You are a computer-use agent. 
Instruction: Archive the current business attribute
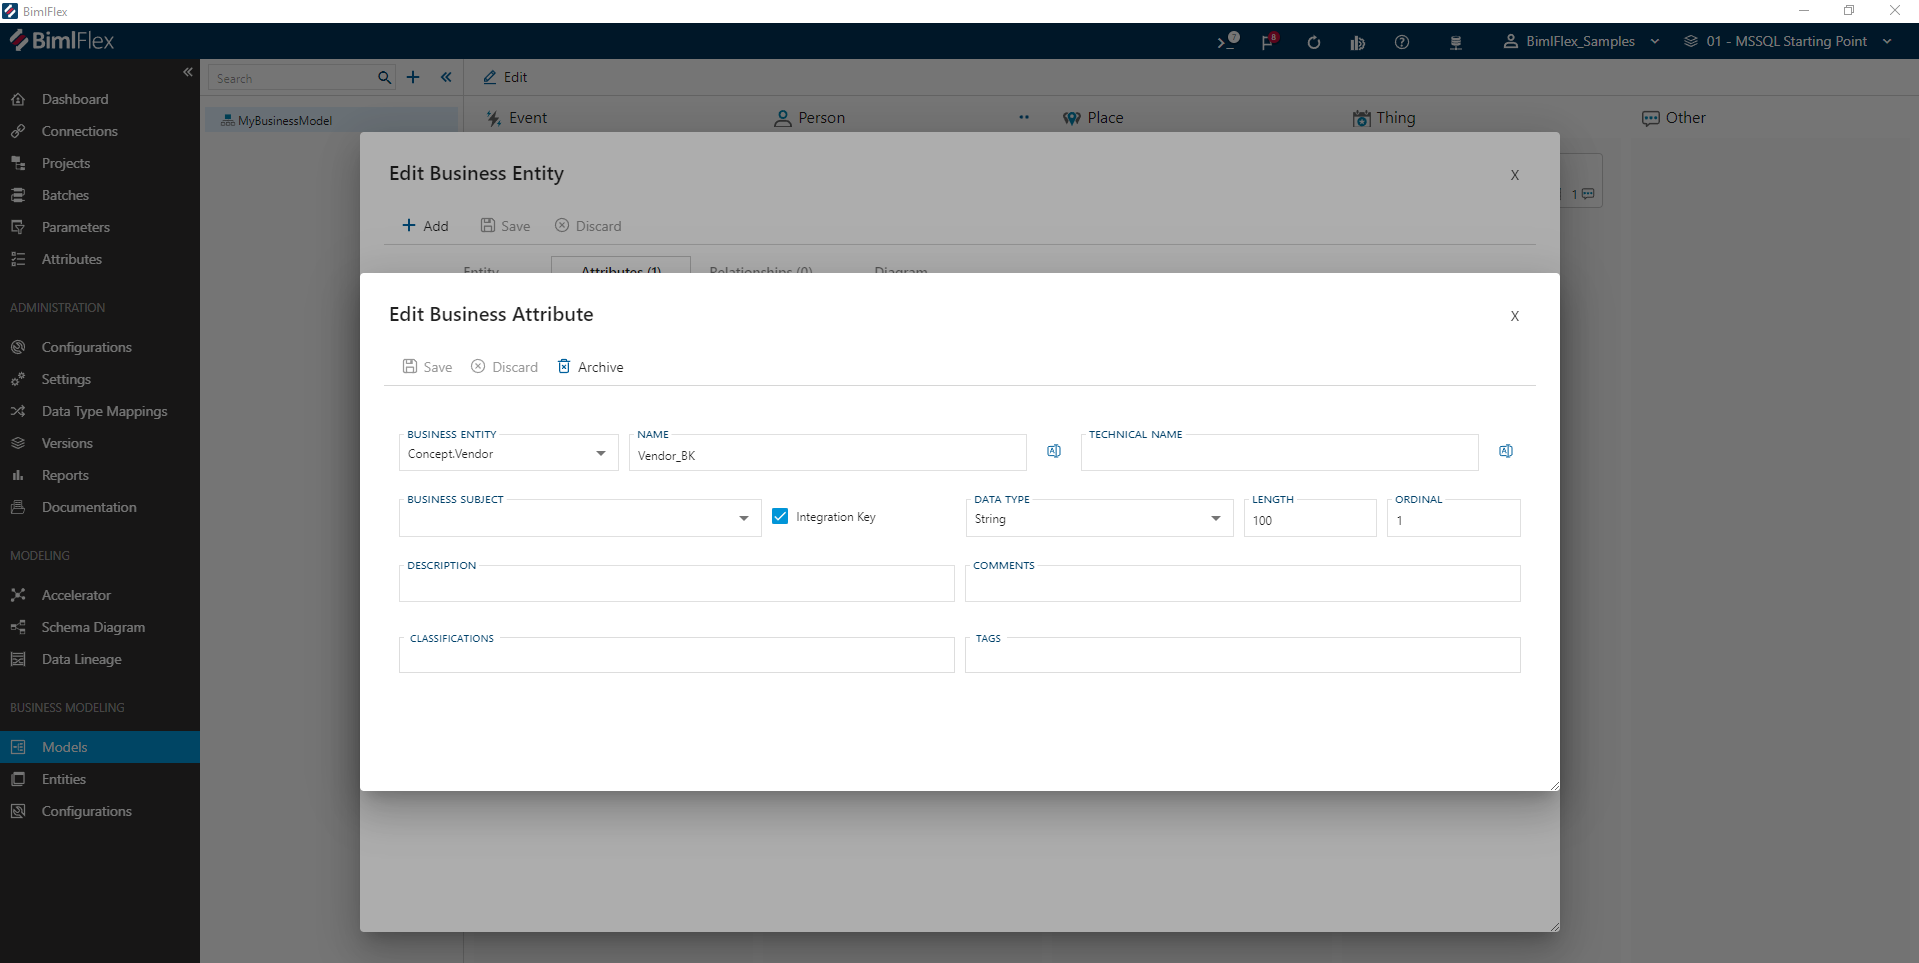click(591, 366)
